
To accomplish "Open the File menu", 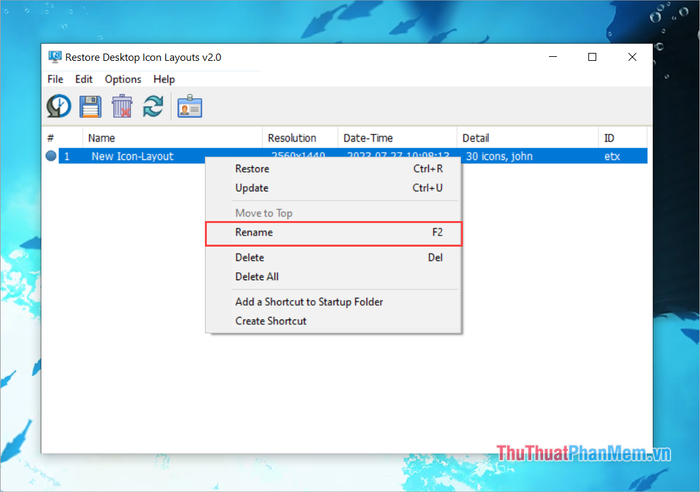I will pos(55,79).
